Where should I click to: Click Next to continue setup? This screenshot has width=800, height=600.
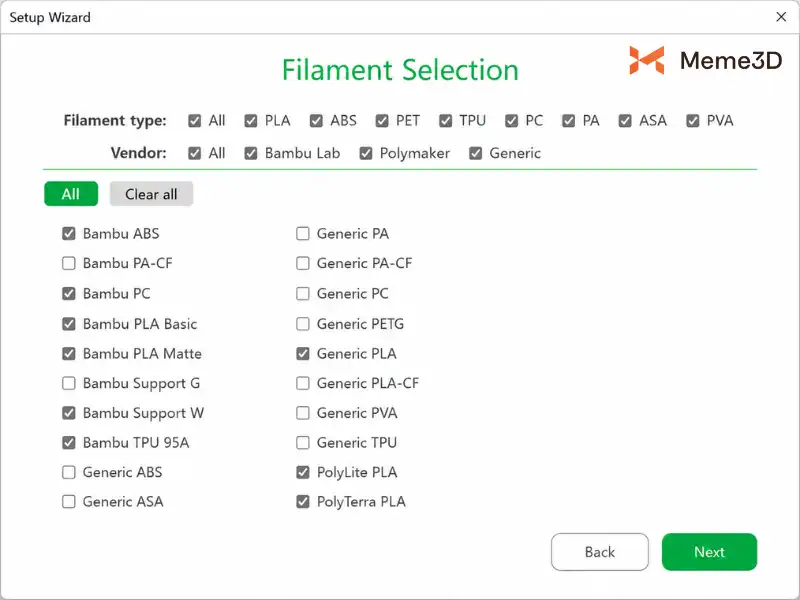709,552
